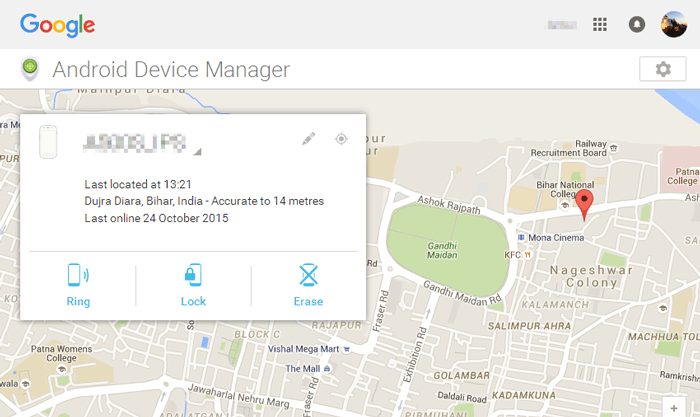
Task: Click Vishal Mega Mart shopping icon
Action: (346, 349)
